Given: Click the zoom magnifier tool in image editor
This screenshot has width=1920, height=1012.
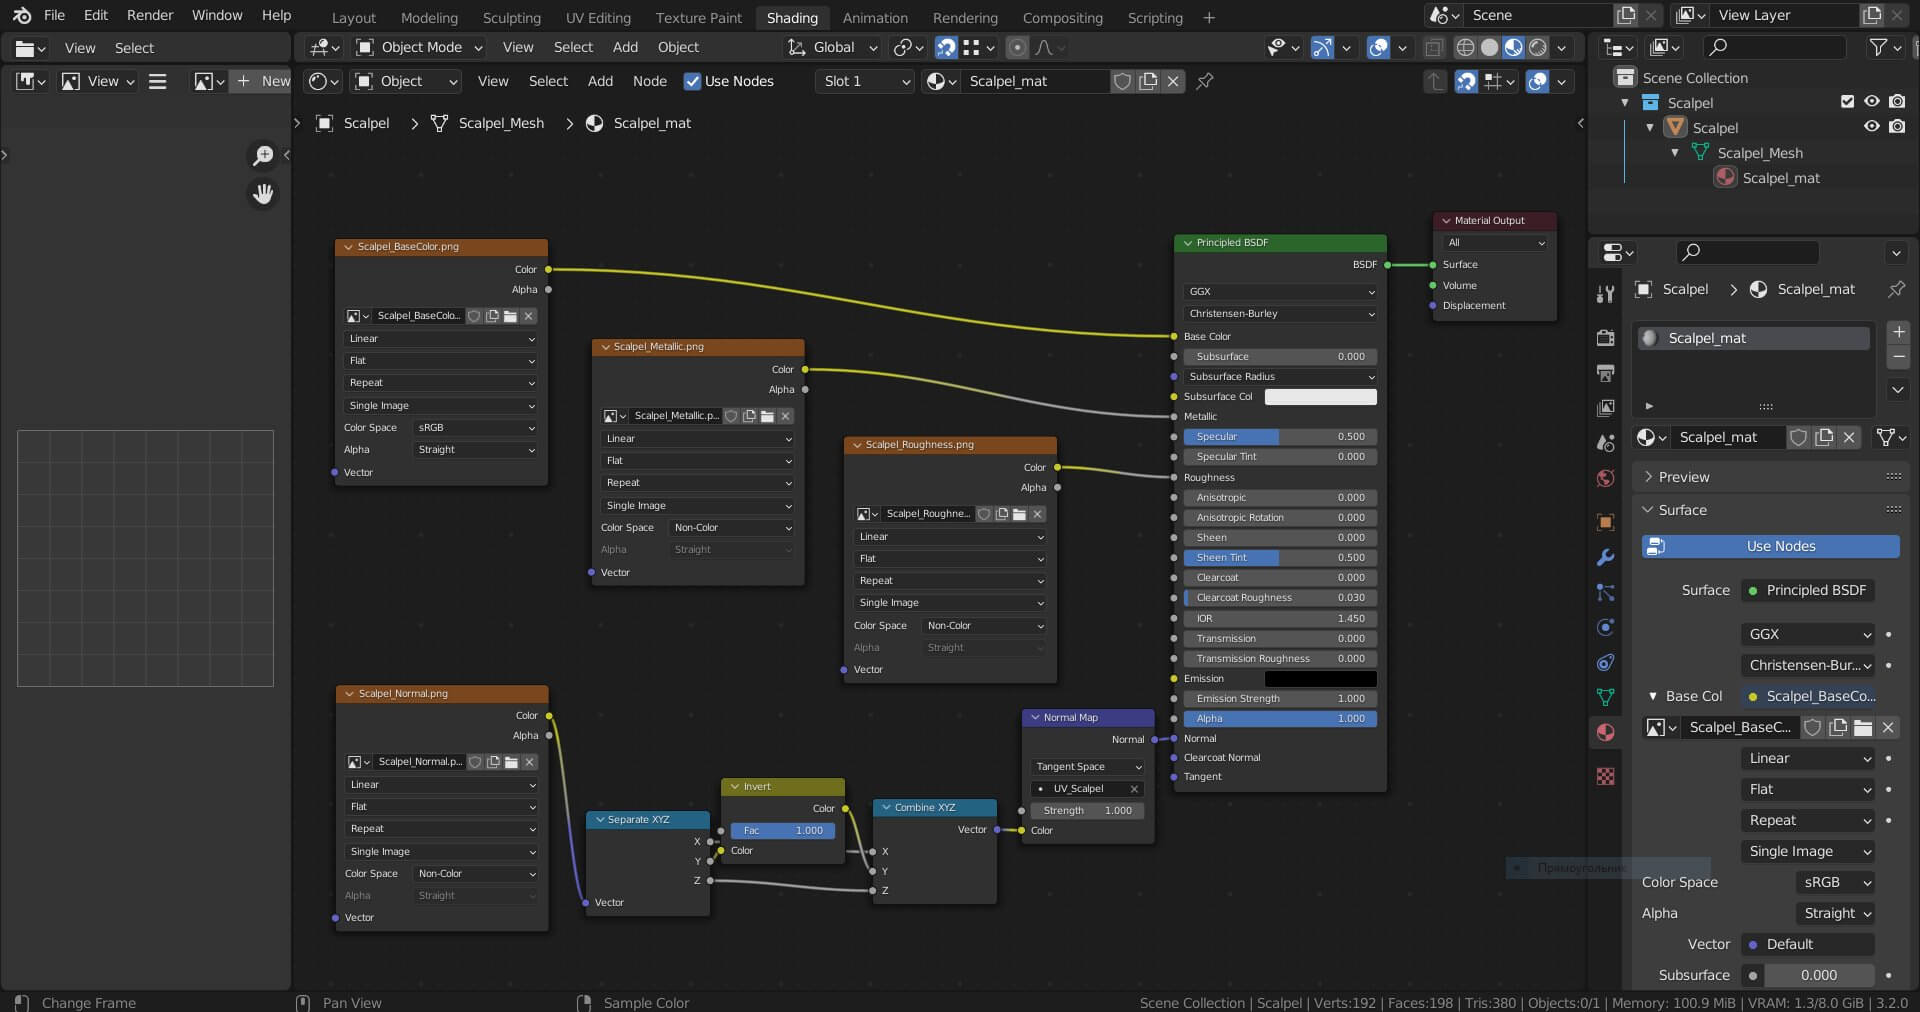Looking at the screenshot, I should pyautogui.click(x=263, y=155).
